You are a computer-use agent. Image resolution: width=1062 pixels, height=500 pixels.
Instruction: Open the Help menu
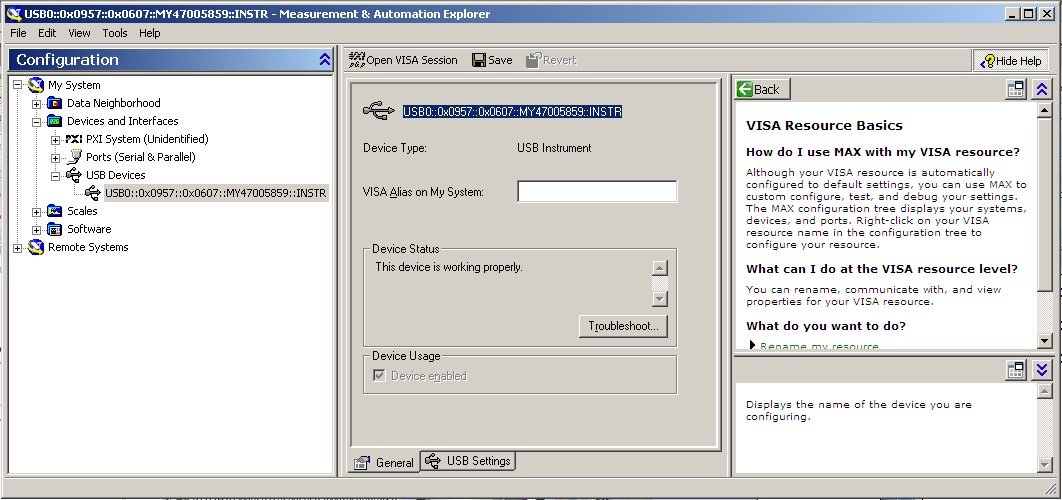click(x=150, y=33)
